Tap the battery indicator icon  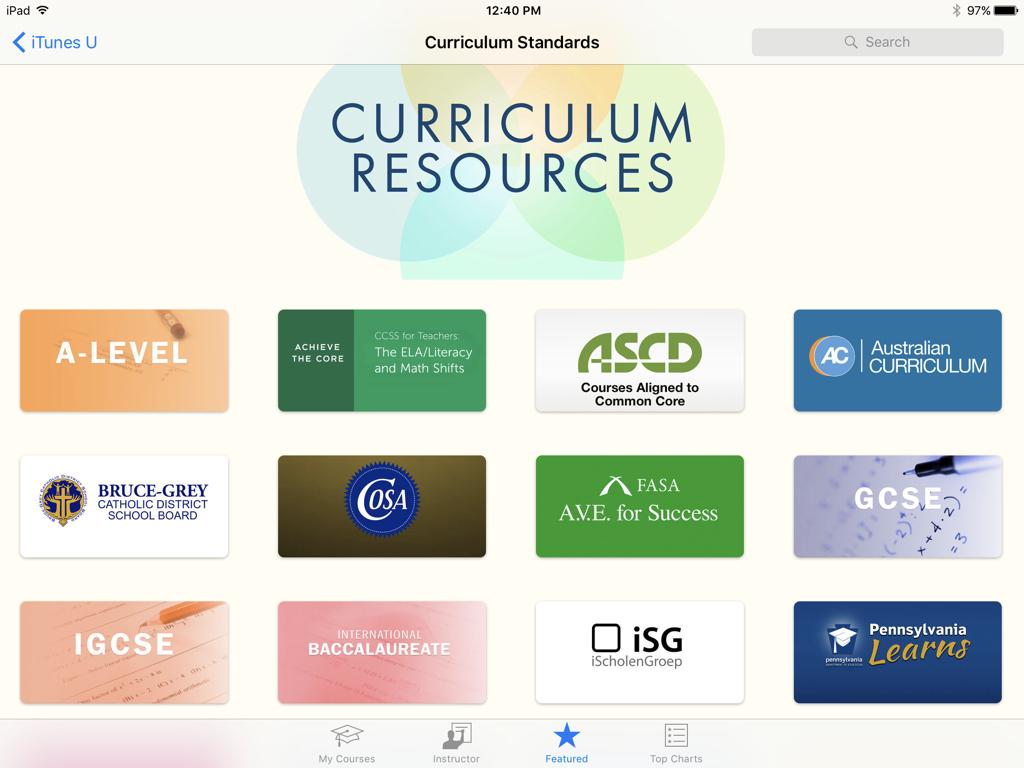point(1006,10)
